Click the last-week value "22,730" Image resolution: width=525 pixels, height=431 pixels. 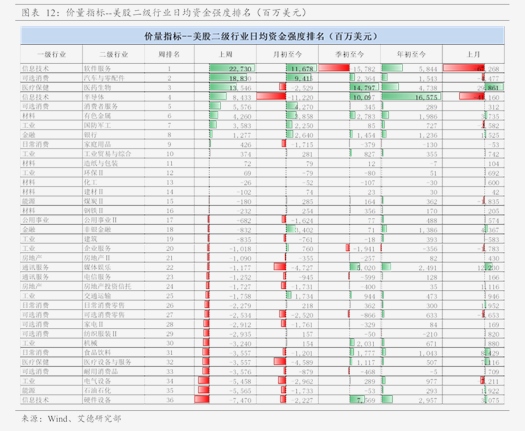click(x=240, y=69)
